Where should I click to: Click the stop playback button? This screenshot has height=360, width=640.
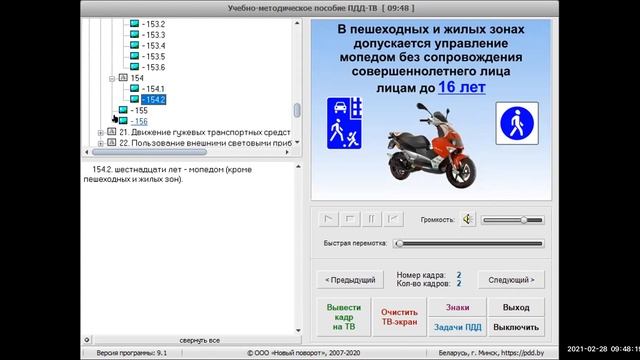[350, 219]
